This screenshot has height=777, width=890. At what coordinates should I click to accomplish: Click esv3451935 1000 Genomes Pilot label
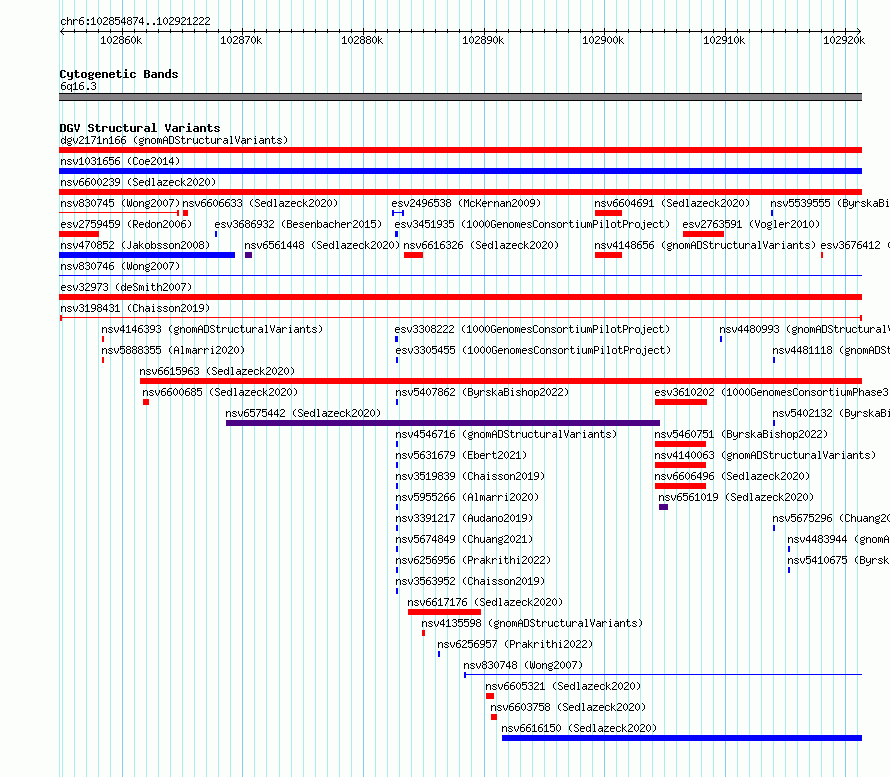pos(532,224)
